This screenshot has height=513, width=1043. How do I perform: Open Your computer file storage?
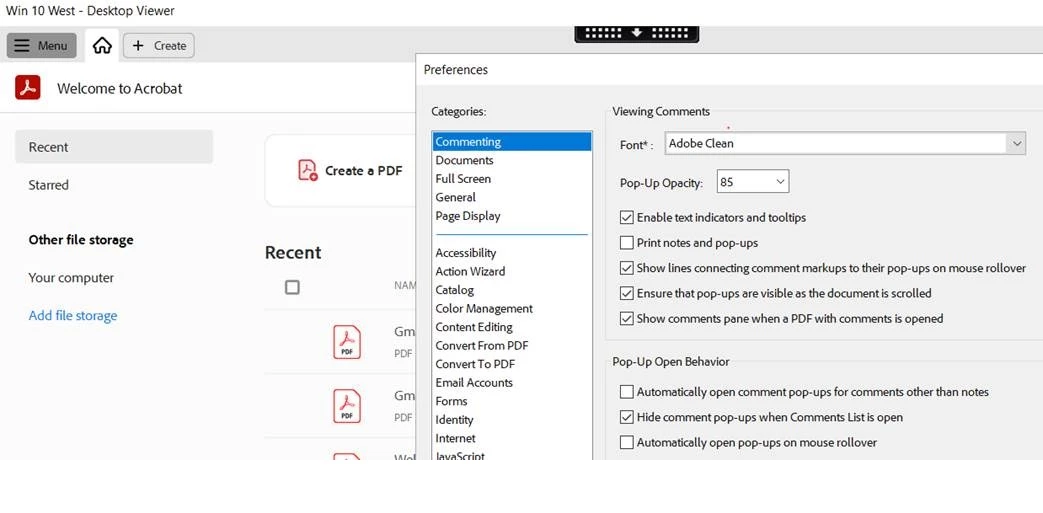tap(71, 277)
